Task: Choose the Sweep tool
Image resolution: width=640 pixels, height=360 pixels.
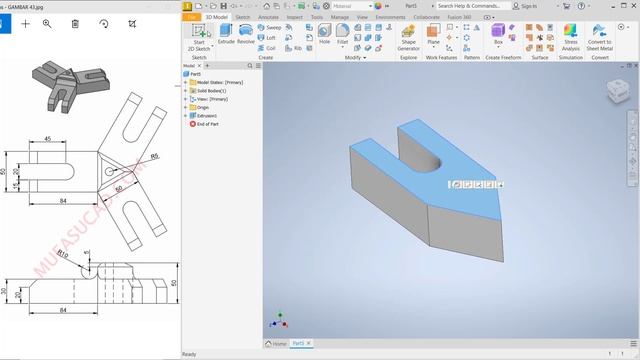Action: coord(270,27)
